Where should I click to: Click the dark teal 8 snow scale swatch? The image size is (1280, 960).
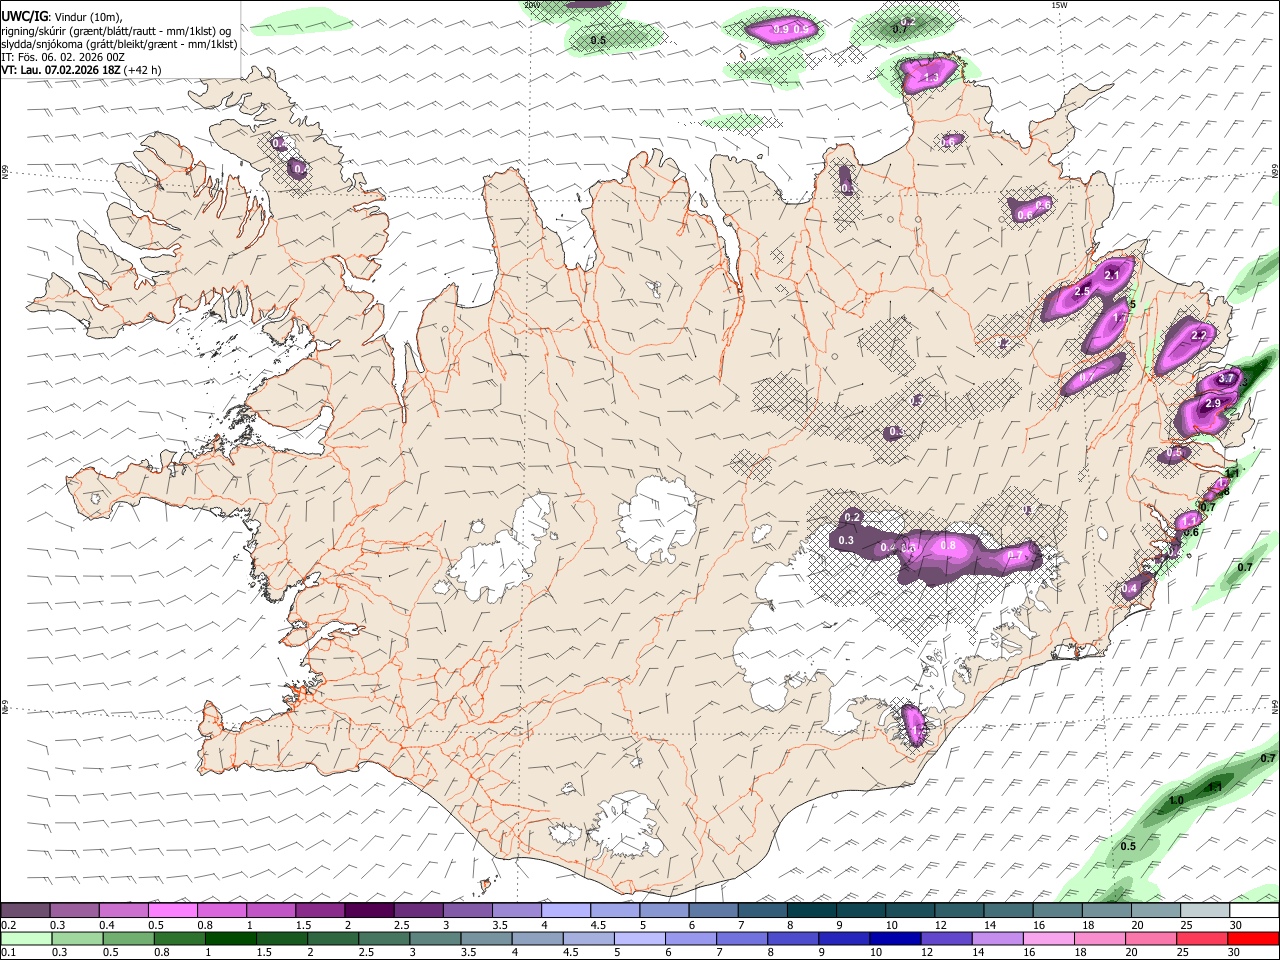pos(811,910)
